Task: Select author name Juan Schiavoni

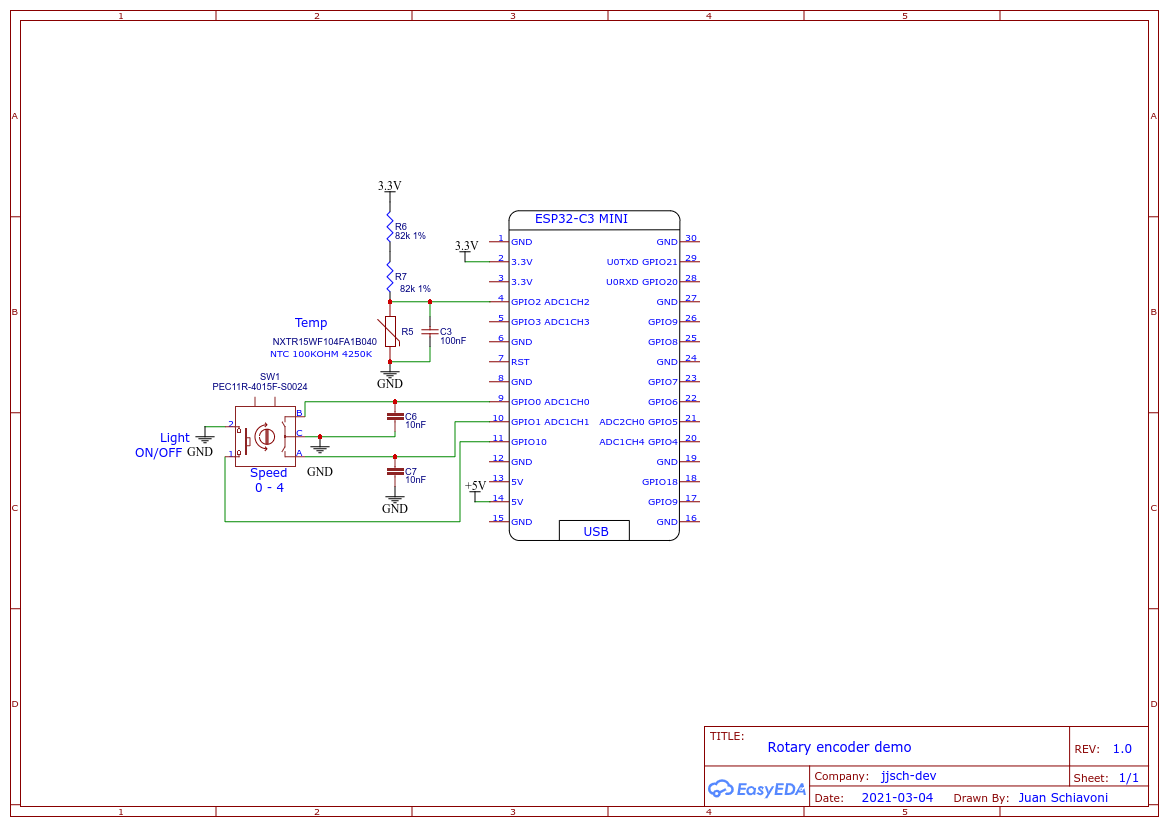Action: (1063, 797)
